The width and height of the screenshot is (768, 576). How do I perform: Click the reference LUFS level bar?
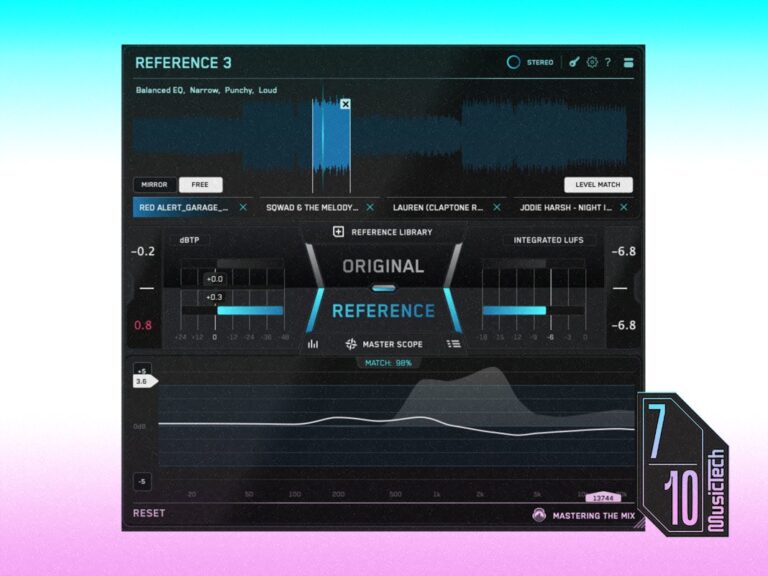pyautogui.click(x=514, y=311)
